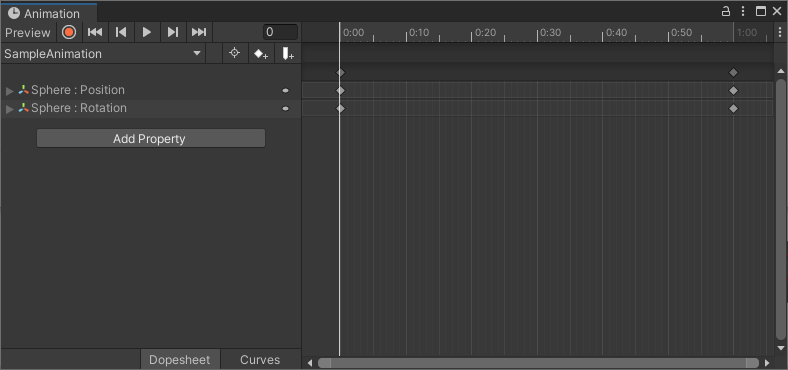
Task: Click the vertical scrollbar up arrow
Action: coord(780,71)
